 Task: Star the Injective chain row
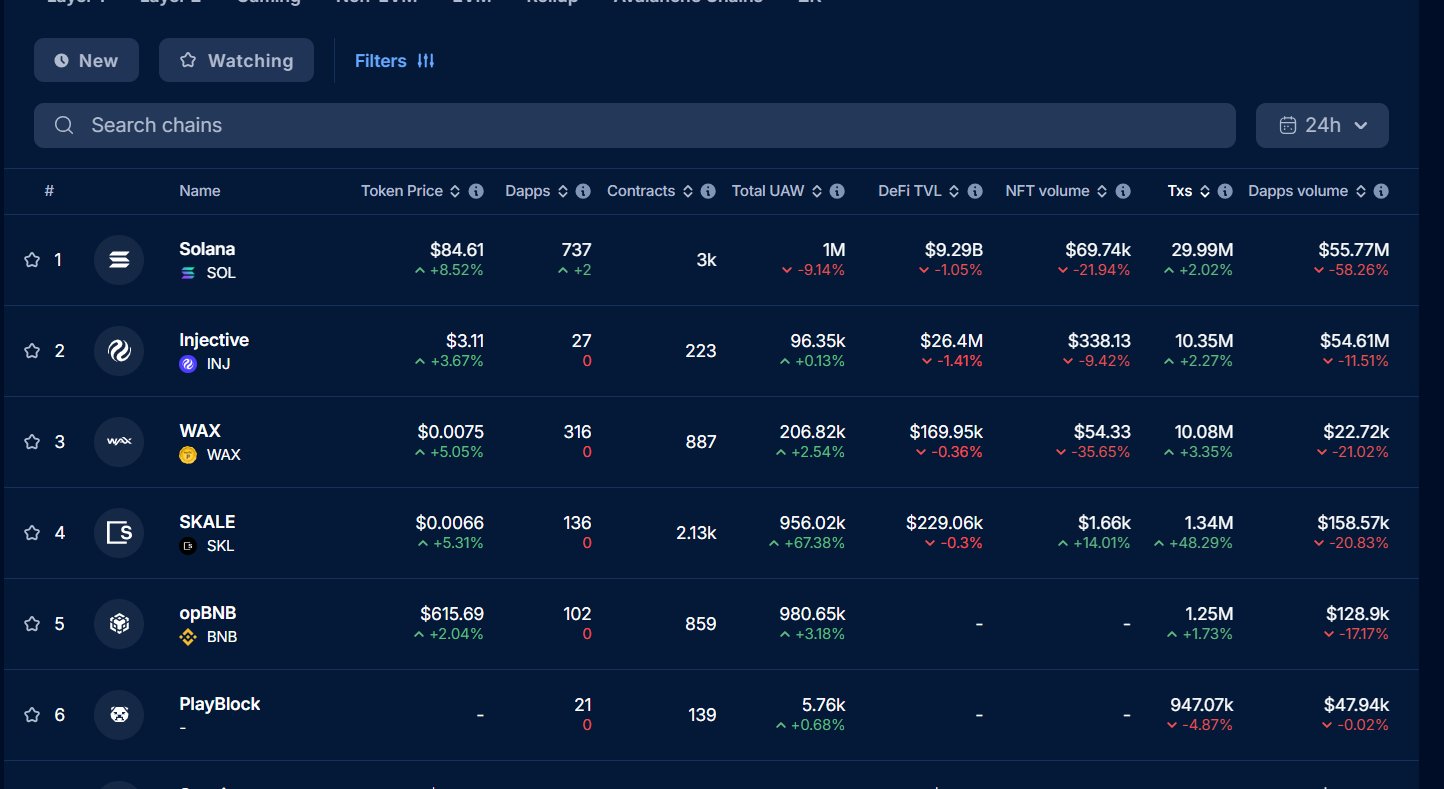[32, 351]
